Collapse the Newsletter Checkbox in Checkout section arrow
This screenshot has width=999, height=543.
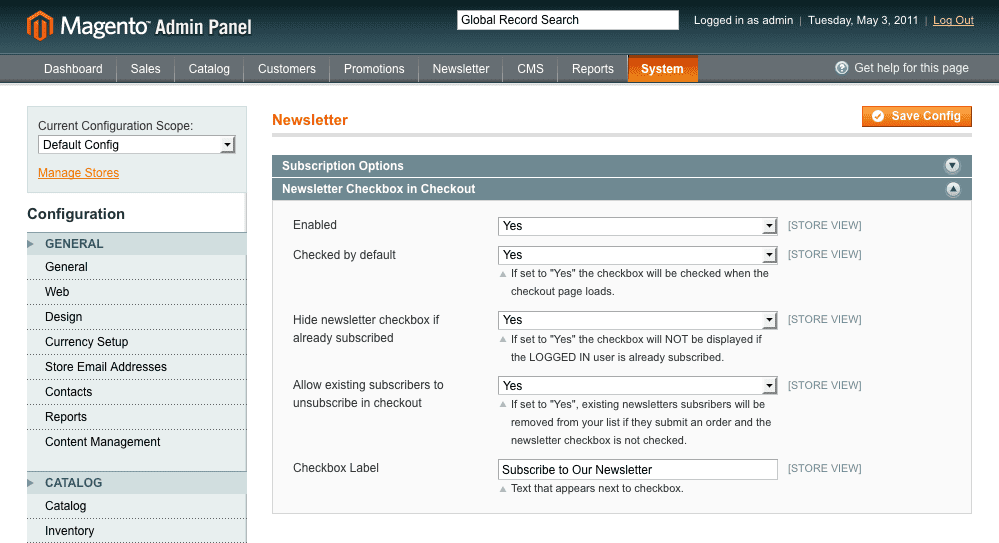tap(952, 189)
